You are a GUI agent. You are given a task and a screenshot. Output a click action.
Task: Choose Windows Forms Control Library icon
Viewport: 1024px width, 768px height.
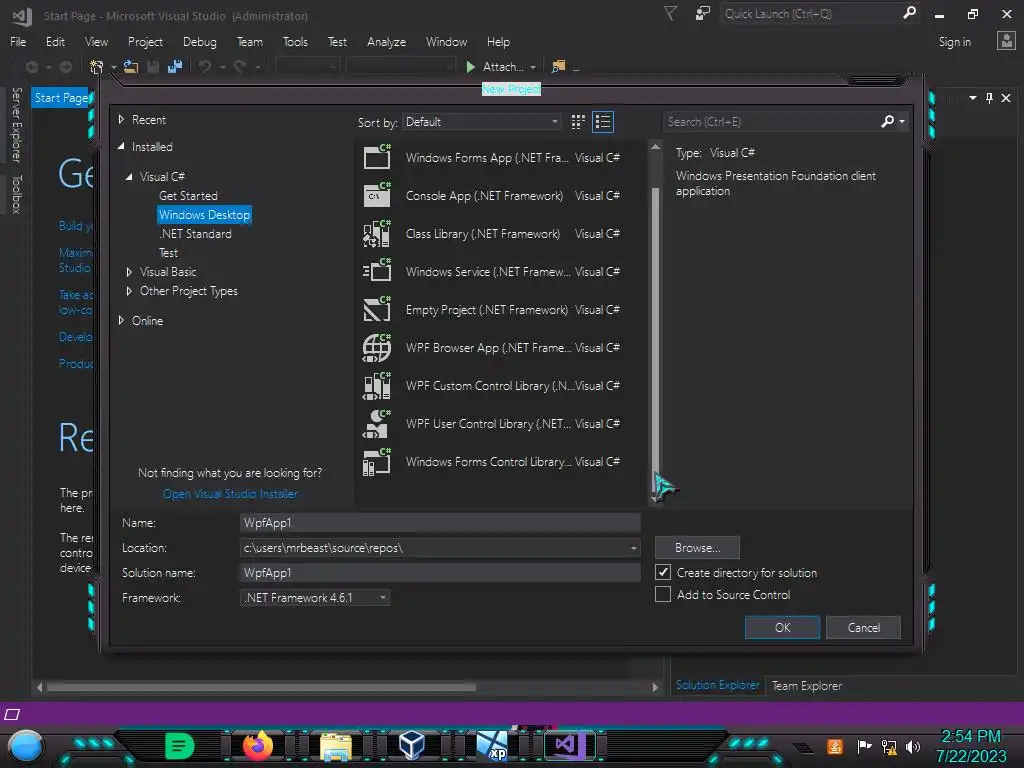click(377, 461)
